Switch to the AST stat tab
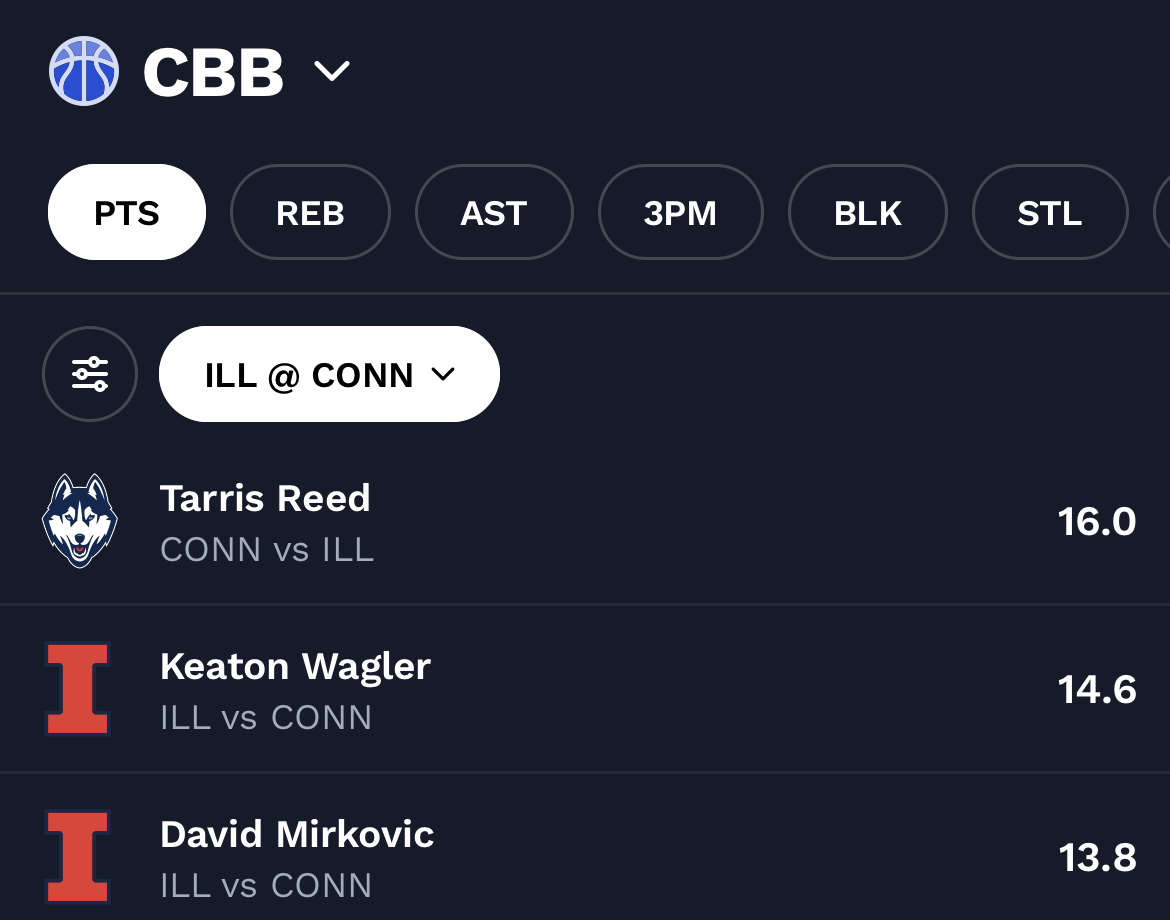This screenshot has width=1170, height=920. pos(494,212)
